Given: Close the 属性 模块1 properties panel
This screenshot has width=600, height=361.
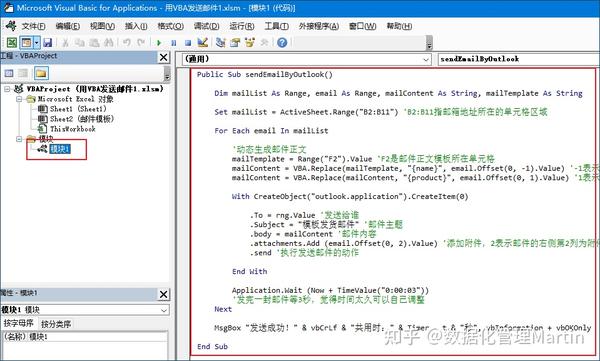Looking at the screenshot, I should pyautogui.click(x=163, y=294).
